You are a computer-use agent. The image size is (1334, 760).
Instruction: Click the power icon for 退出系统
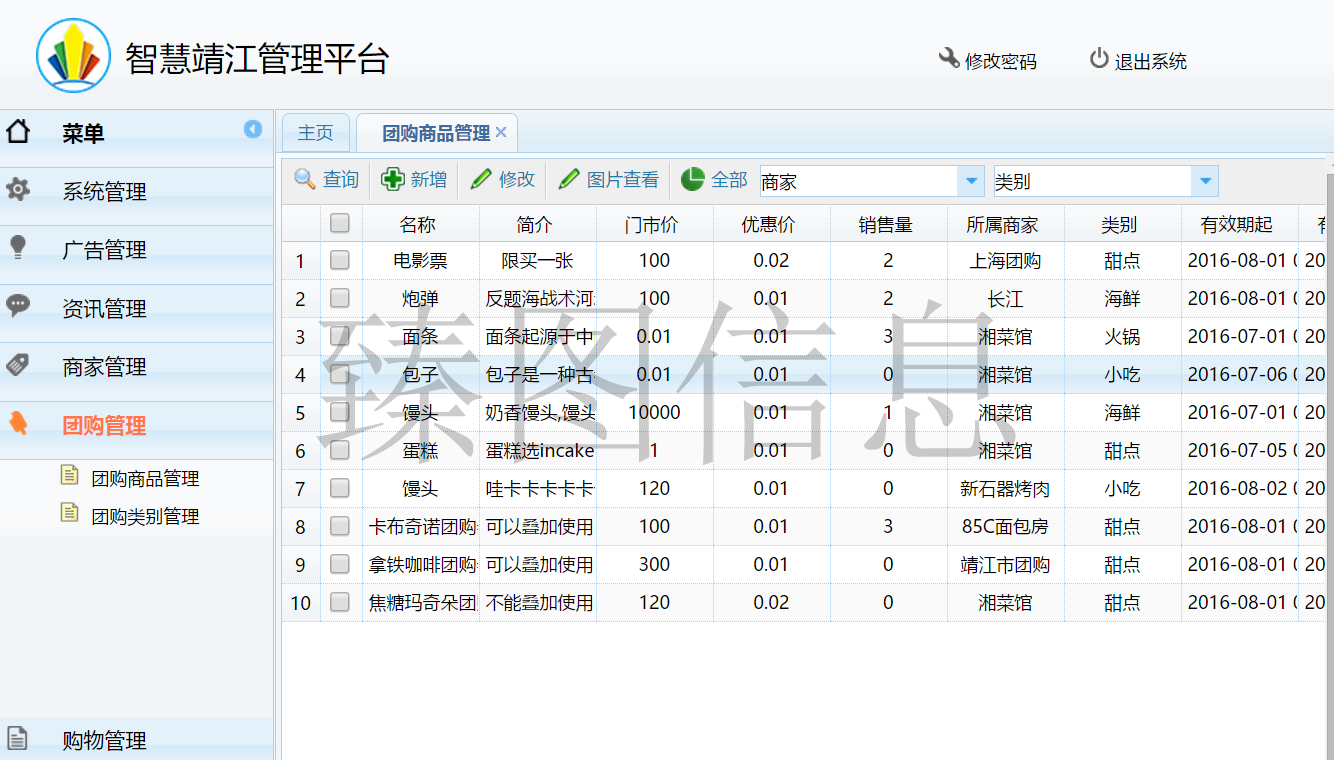(x=1099, y=59)
